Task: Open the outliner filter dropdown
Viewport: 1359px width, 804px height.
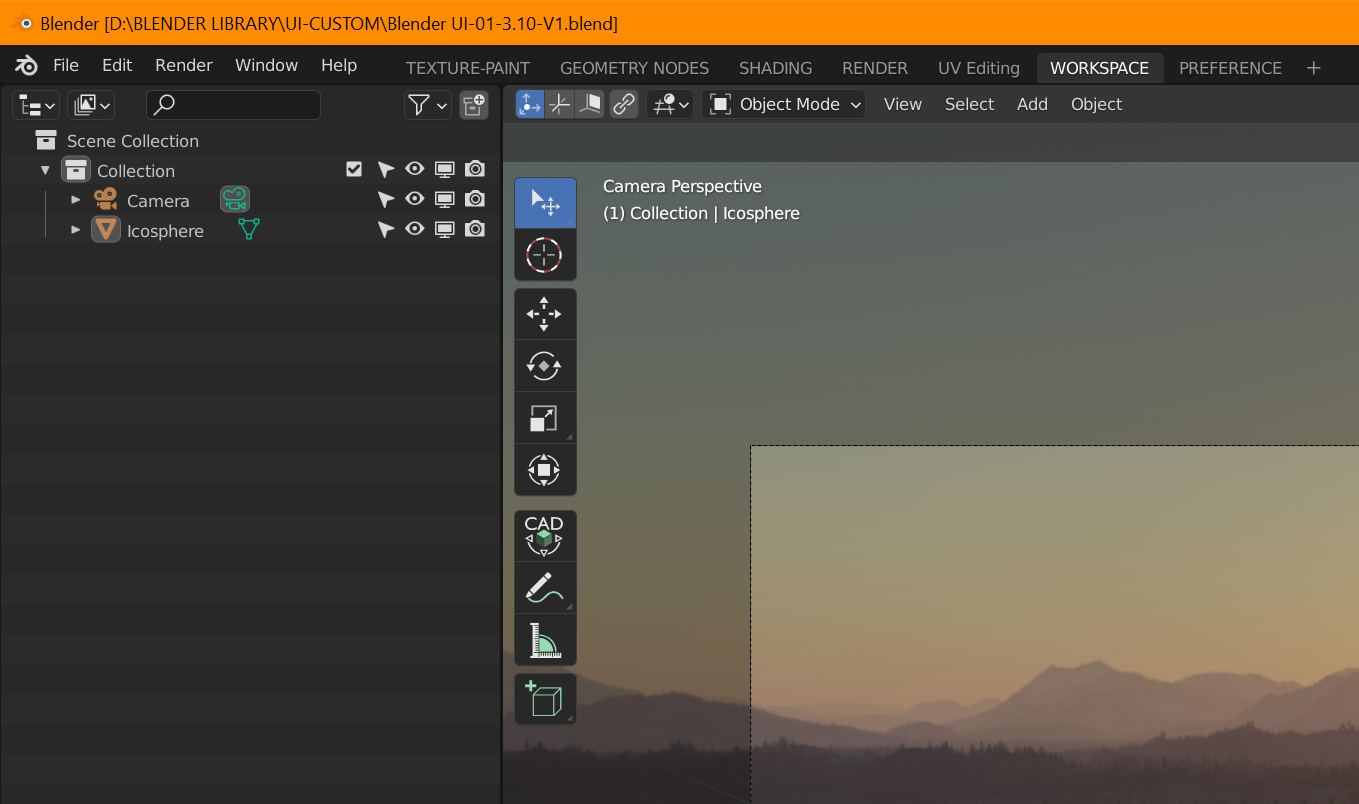Action: click(428, 105)
